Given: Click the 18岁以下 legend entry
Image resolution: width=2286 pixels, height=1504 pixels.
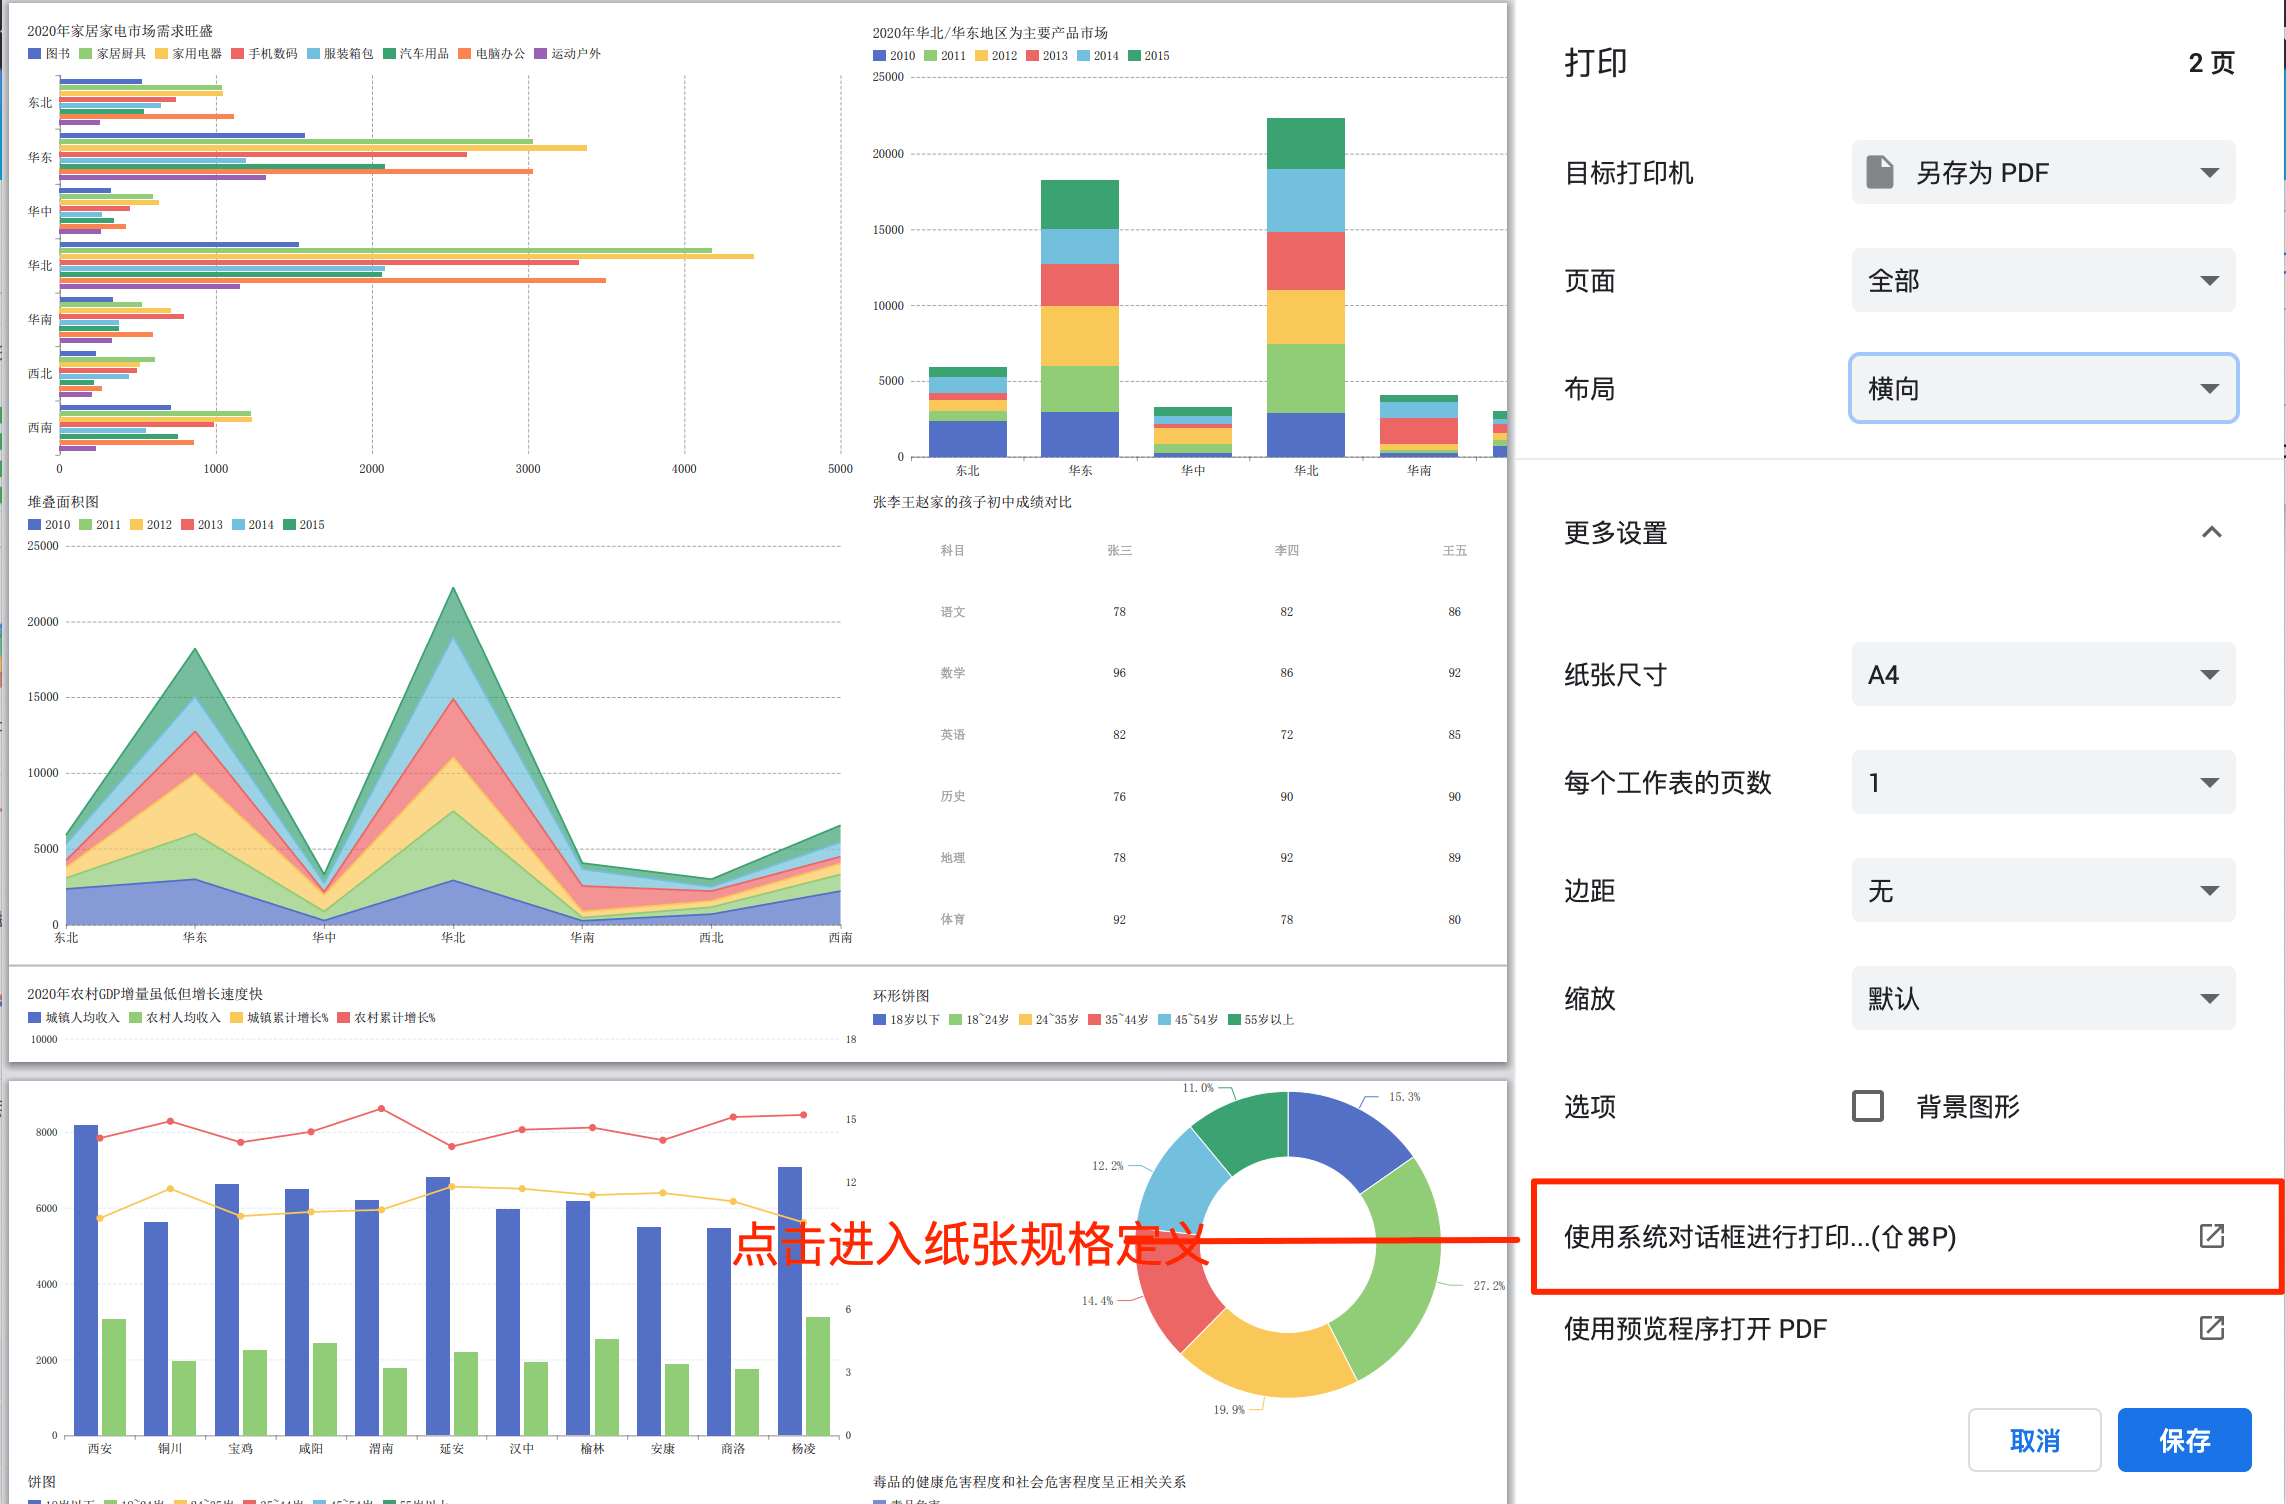Looking at the screenshot, I should point(907,1020).
